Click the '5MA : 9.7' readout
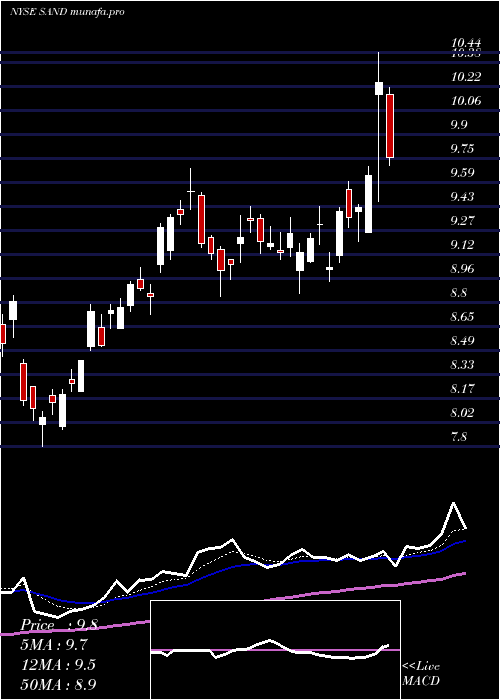Viewport: 500px width, 700px height. [x=54, y=645]
